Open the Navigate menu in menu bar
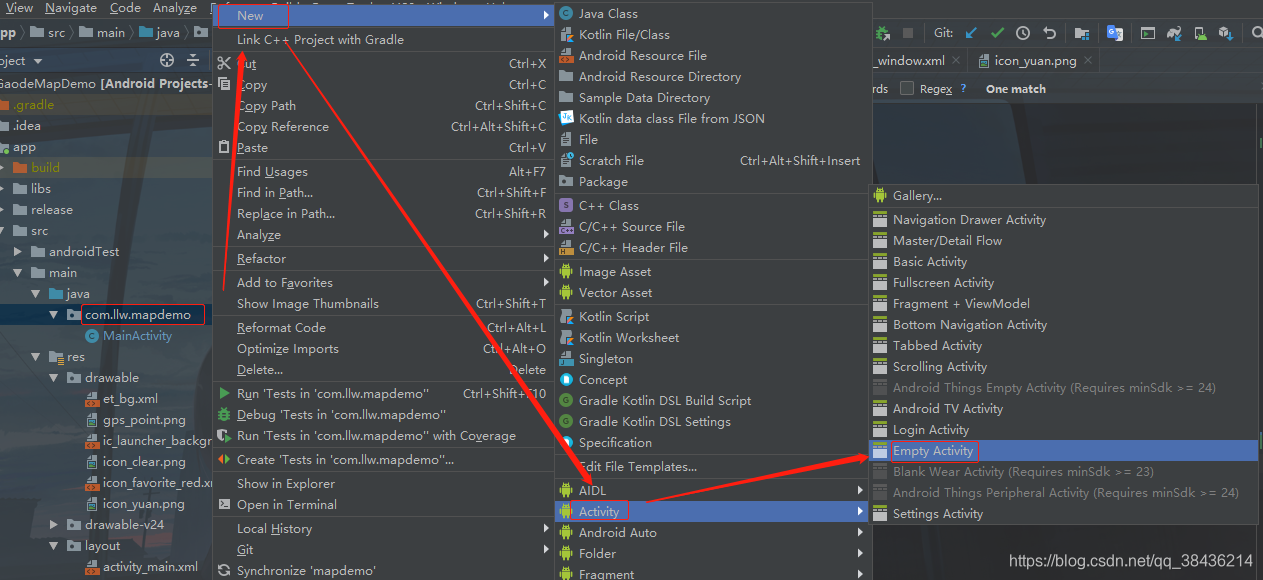The height and width of the screenshot is (580, 1263). click(71, 8)
